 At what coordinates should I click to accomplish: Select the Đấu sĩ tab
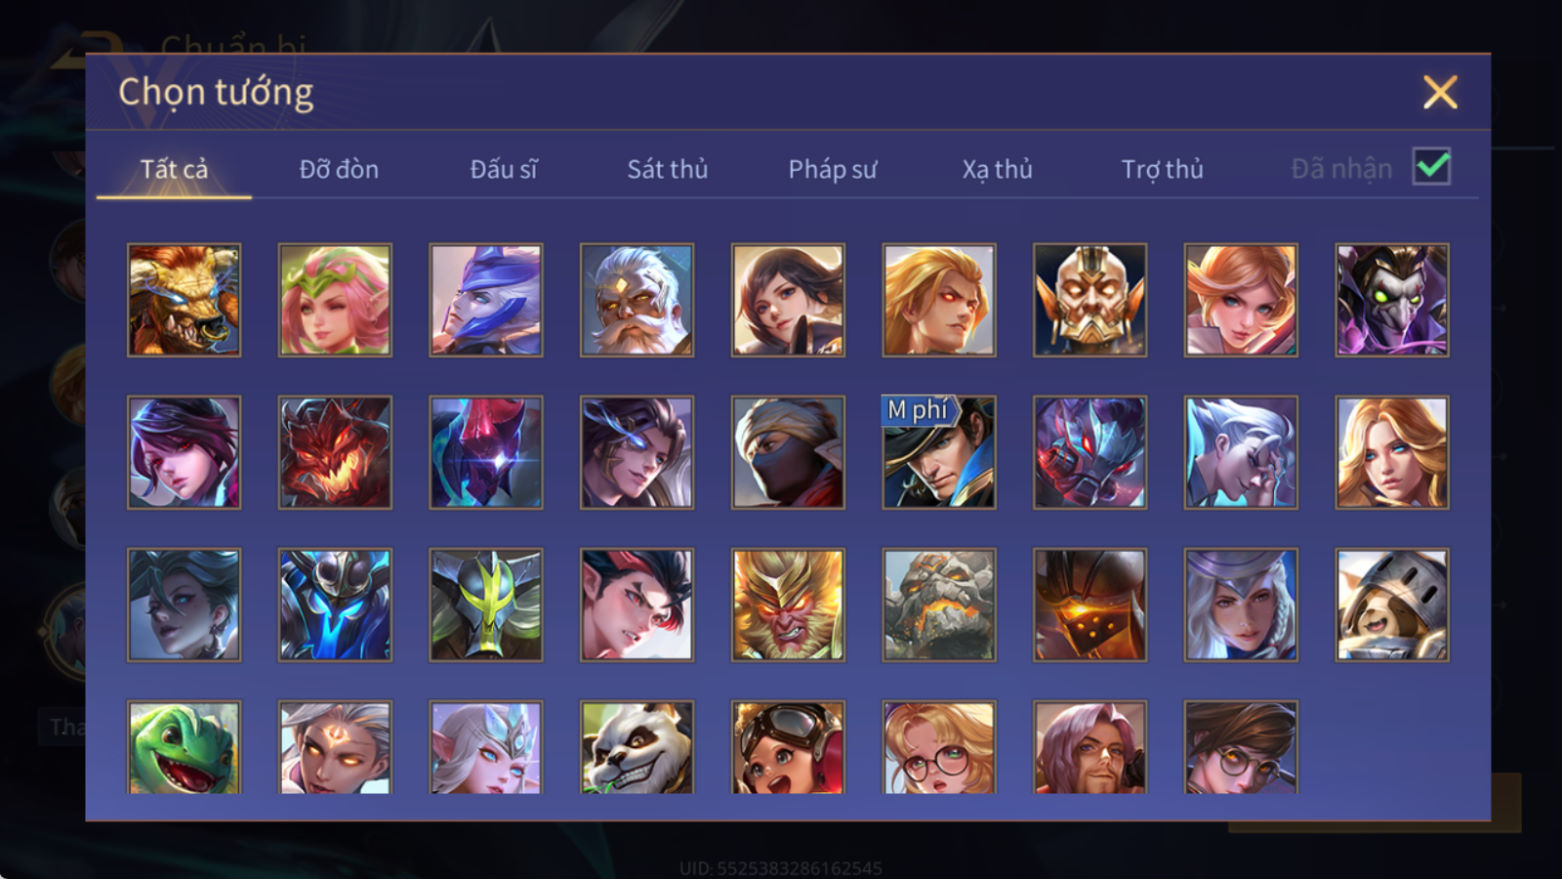(x=503, y=169)
